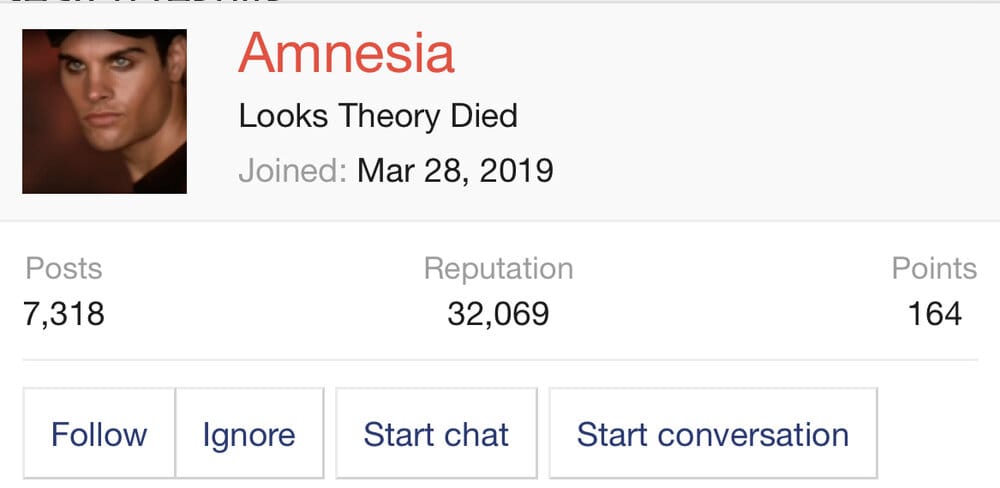Click the Amnesia username link

tap(346, 52)
